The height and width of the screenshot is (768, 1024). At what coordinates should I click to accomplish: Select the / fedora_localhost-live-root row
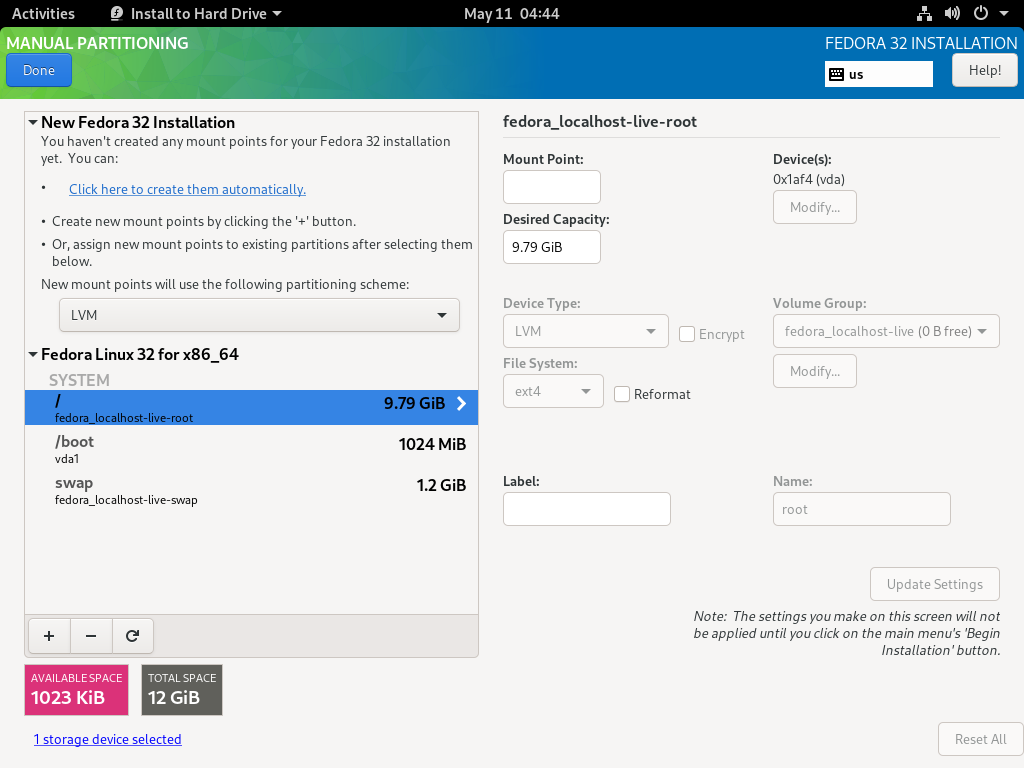click(x=251, y=408)
